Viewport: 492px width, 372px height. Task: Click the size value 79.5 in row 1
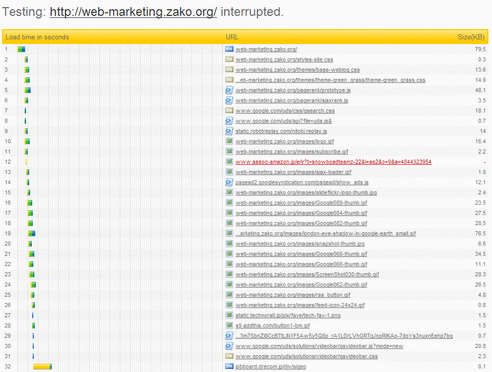(480, 49)
